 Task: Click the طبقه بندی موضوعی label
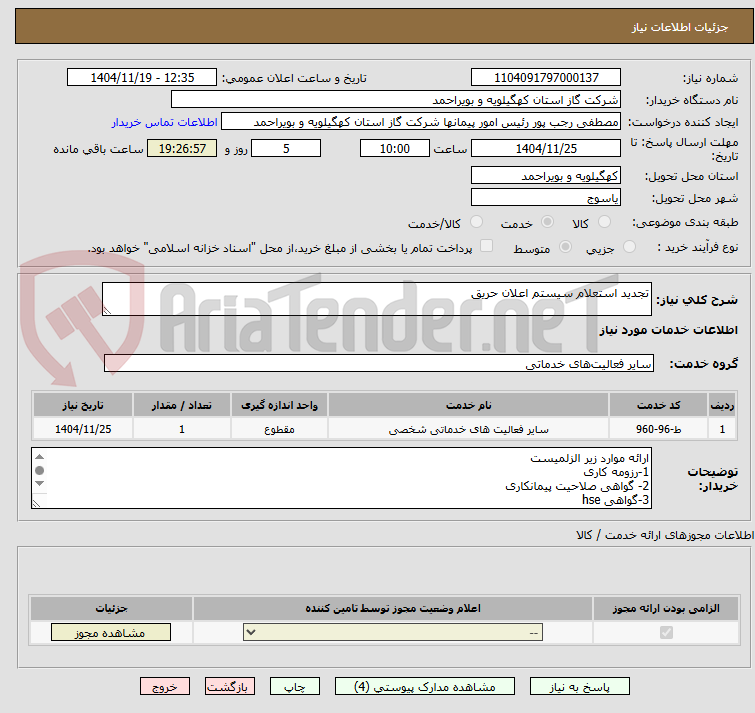pyautogui.click(x=685, y=222)
